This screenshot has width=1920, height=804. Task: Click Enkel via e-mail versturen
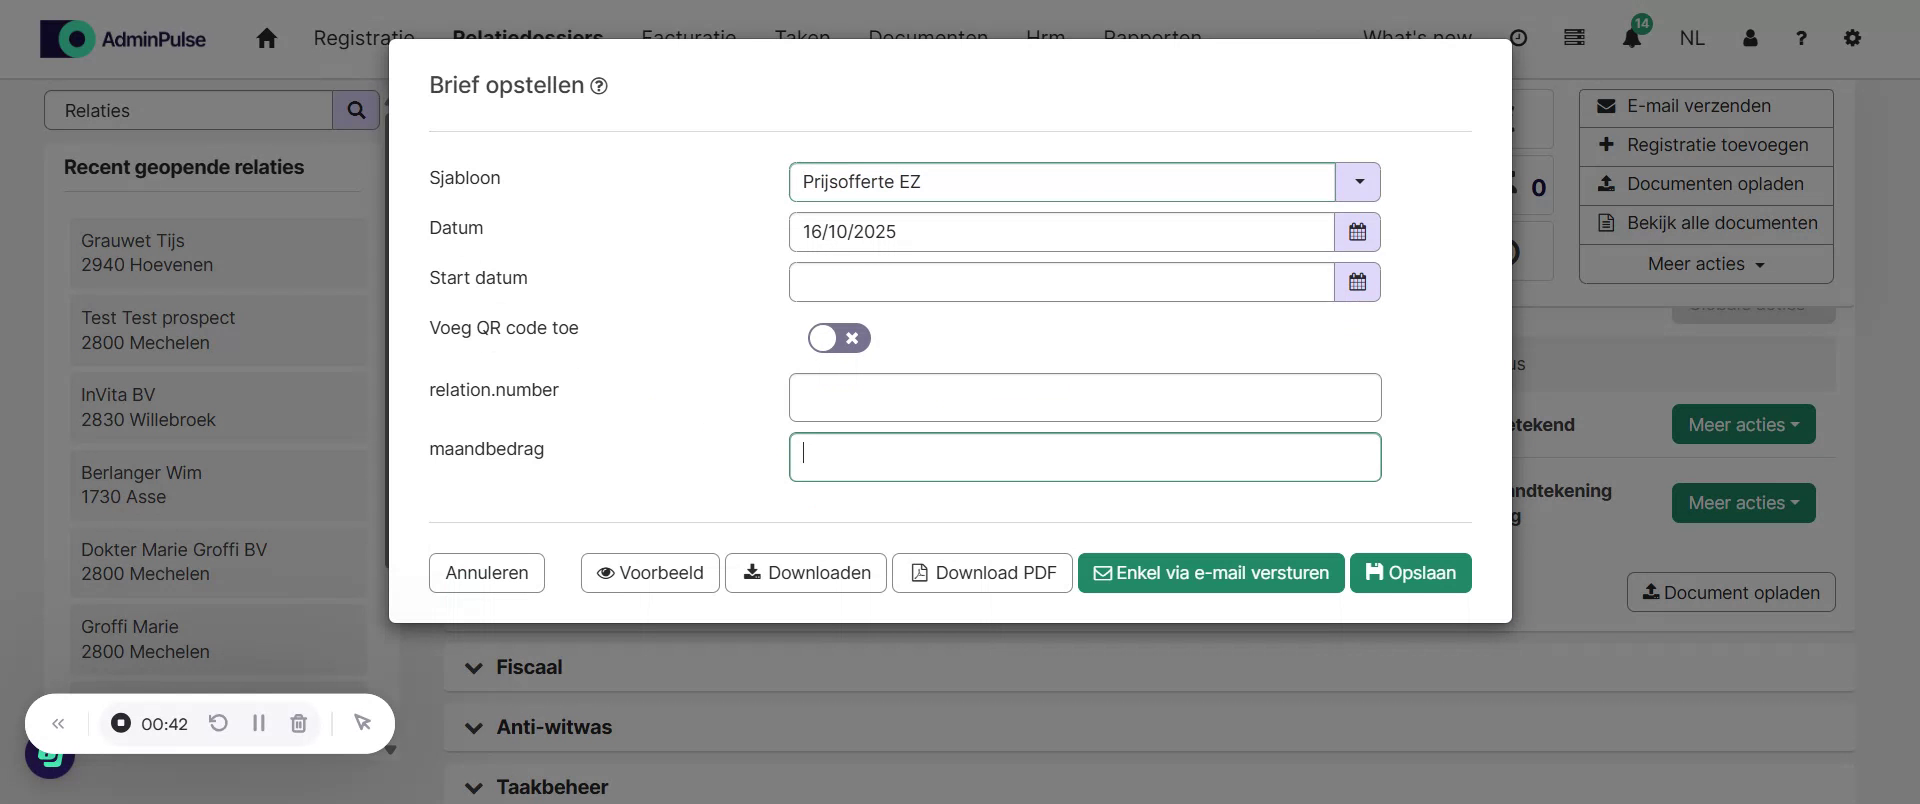[x=1211, y=573]
